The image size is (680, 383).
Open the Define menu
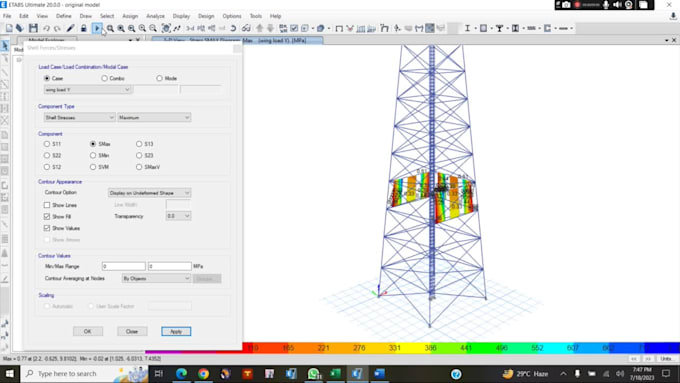64,16
